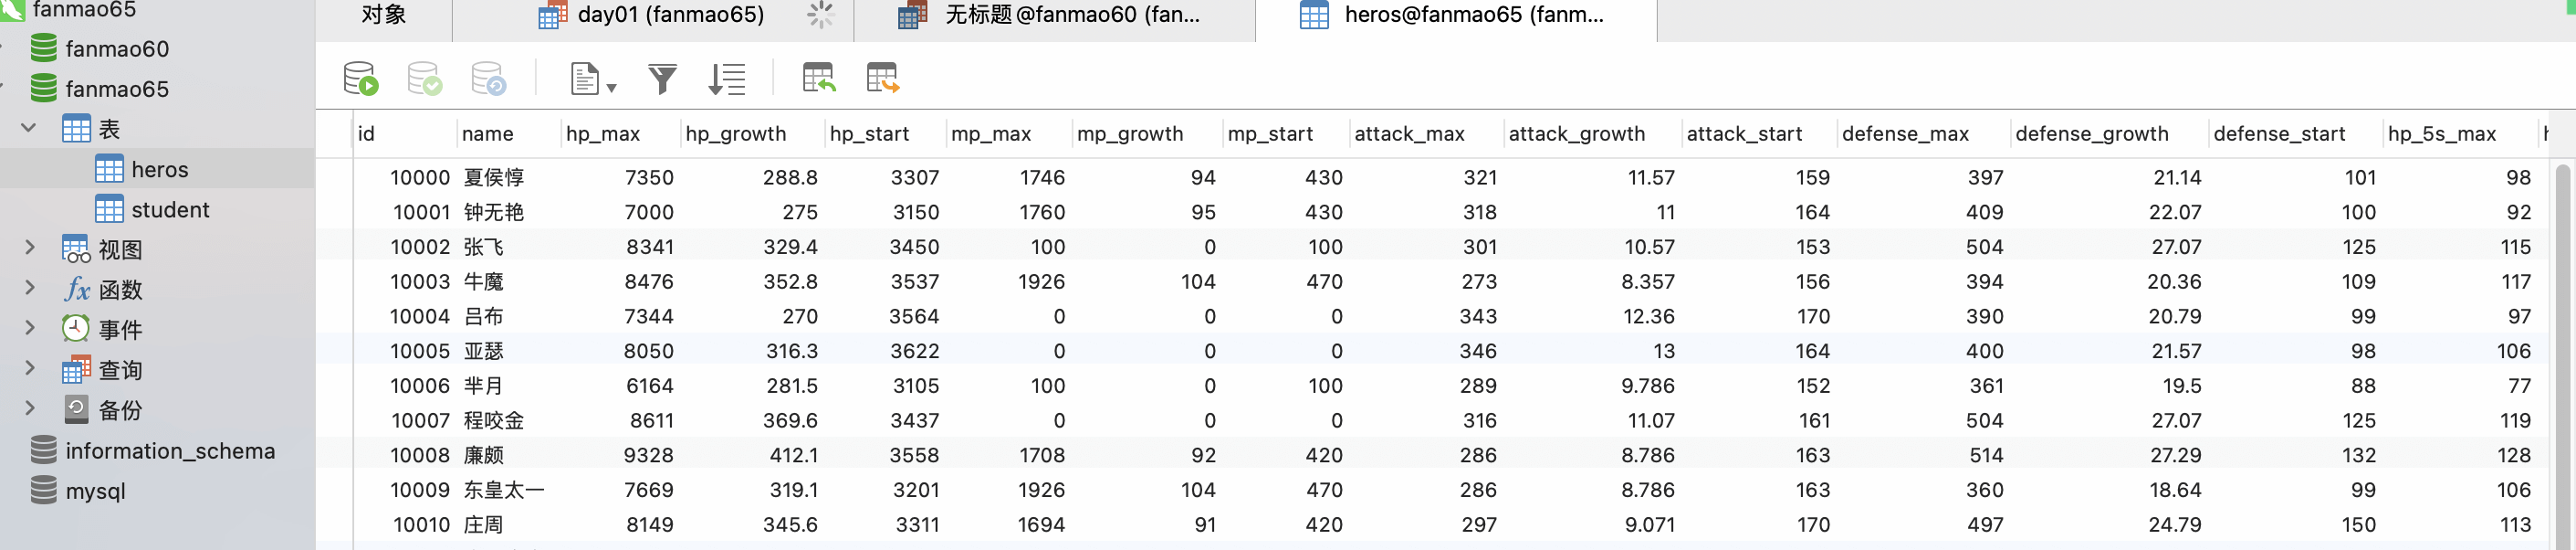The width and height of the screenshot is (2576, 550).
Task: Expand the 查询 queries node
Action: 29,368
